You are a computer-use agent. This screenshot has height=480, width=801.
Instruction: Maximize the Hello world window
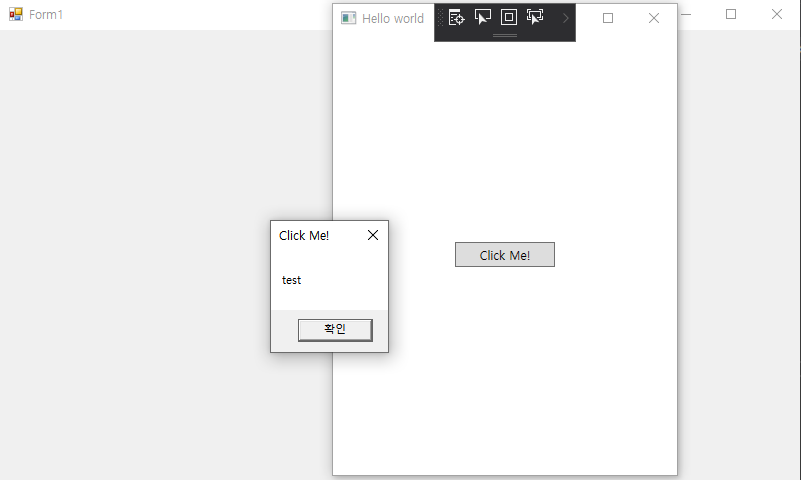pyautogui.click(x=608, y=18)
